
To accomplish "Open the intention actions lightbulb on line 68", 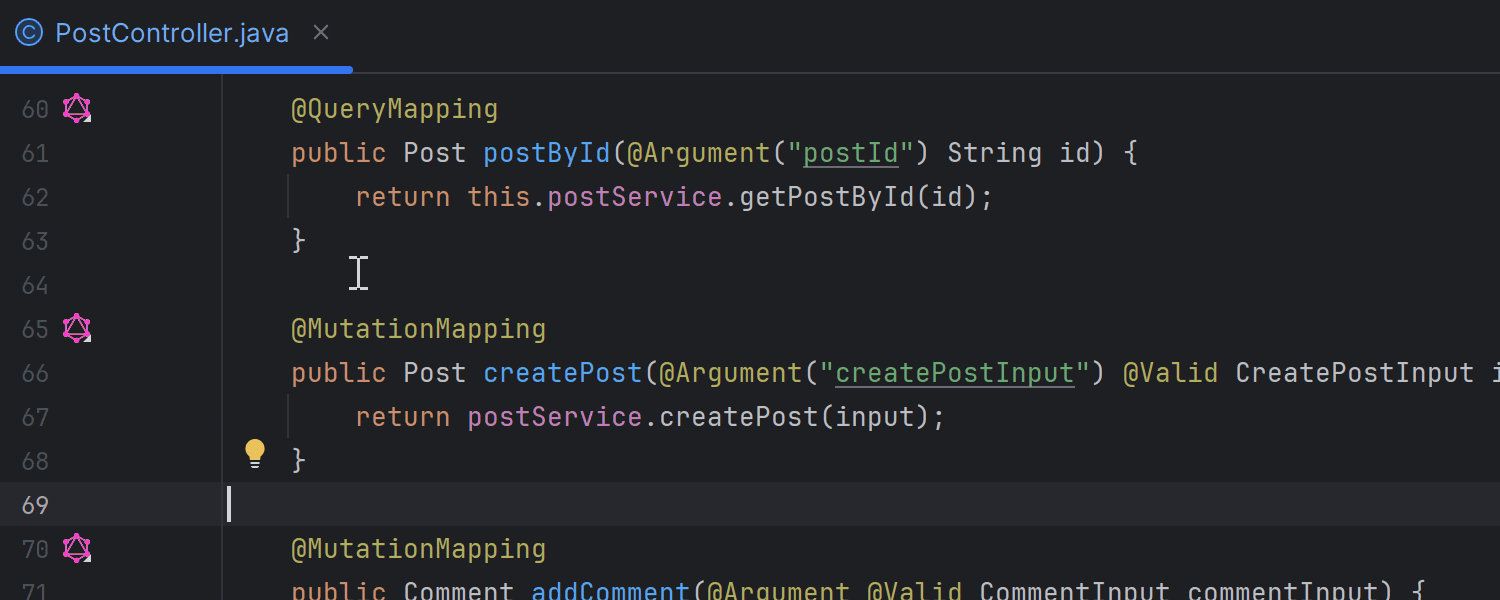I will [255, 452].
